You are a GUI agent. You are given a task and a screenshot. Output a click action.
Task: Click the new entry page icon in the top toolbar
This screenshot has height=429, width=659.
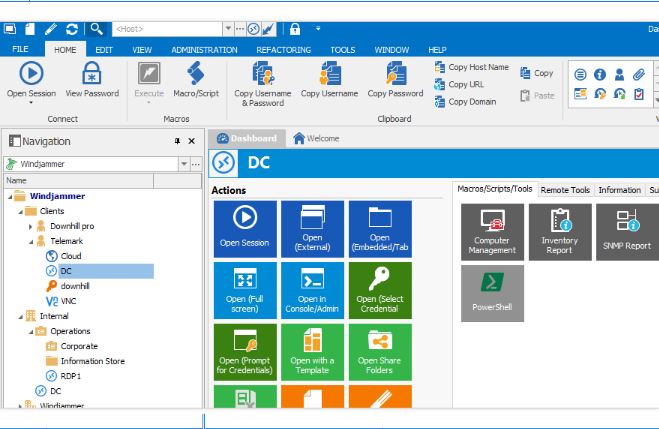tap(30, 29)
